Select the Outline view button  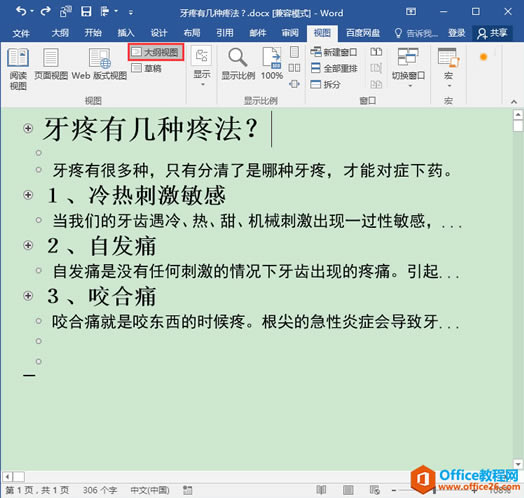tap(156, 52)
